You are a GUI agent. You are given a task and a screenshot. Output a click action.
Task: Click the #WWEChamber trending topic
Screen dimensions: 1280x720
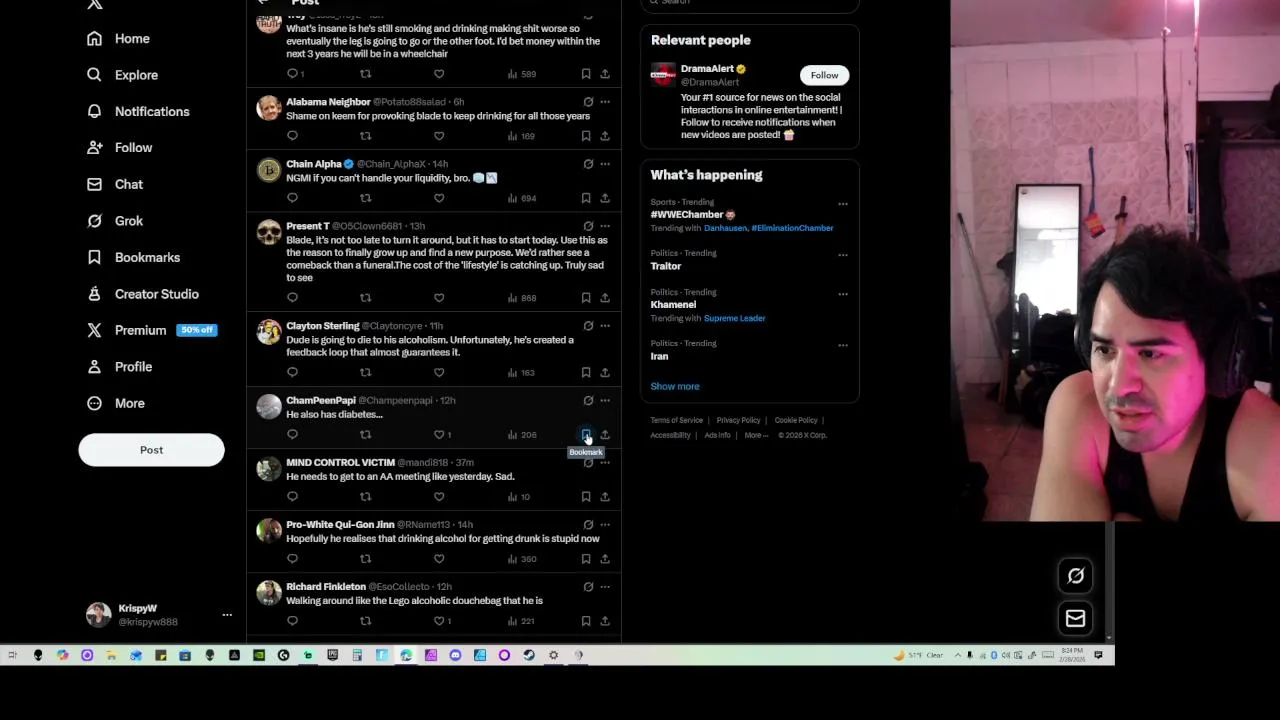point(687,214)
